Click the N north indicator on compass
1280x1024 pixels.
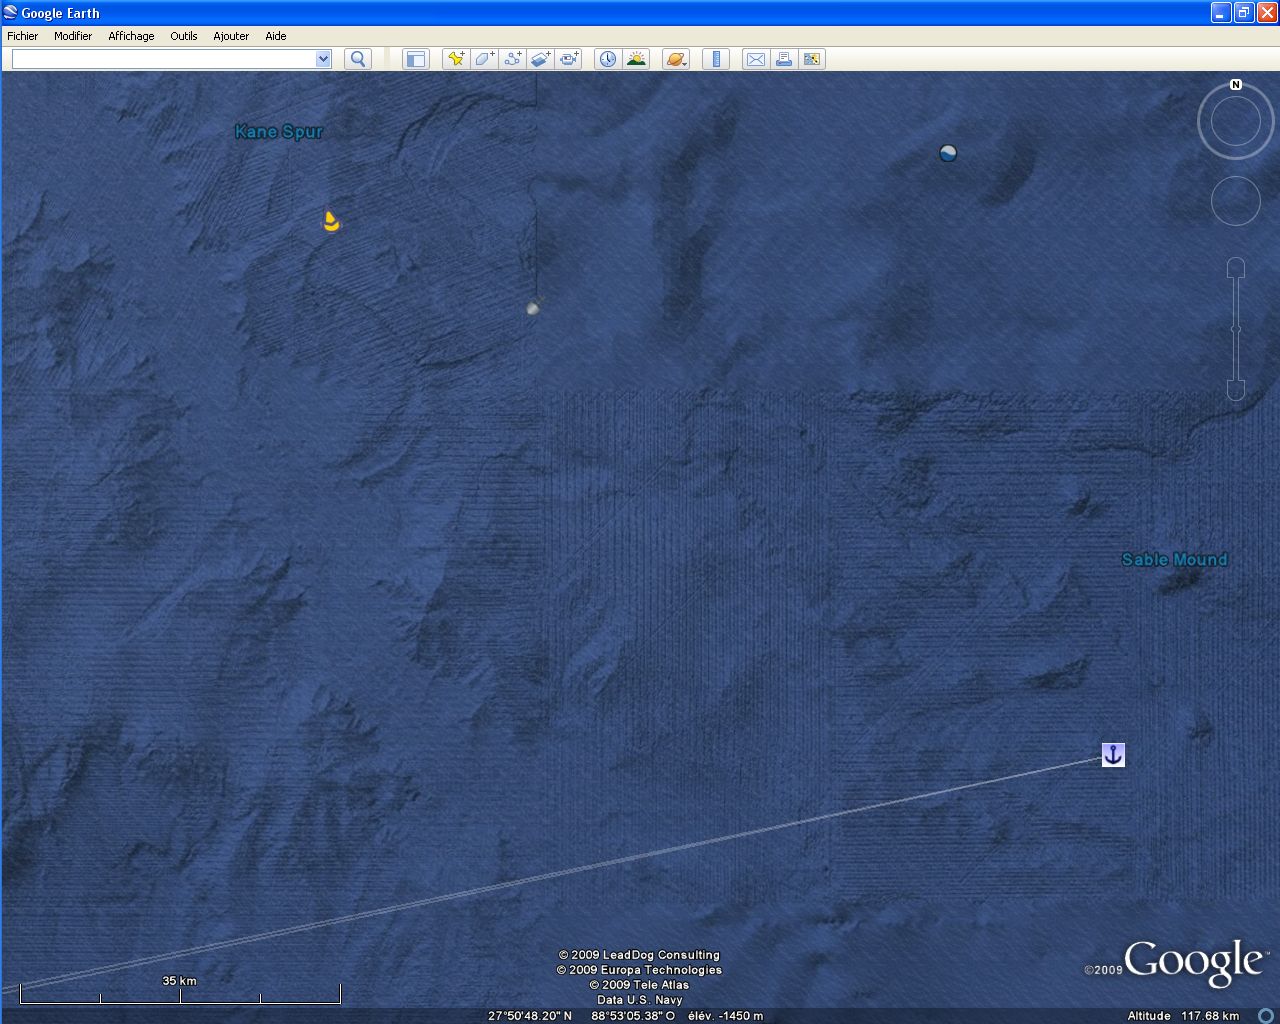[1236, 85]
